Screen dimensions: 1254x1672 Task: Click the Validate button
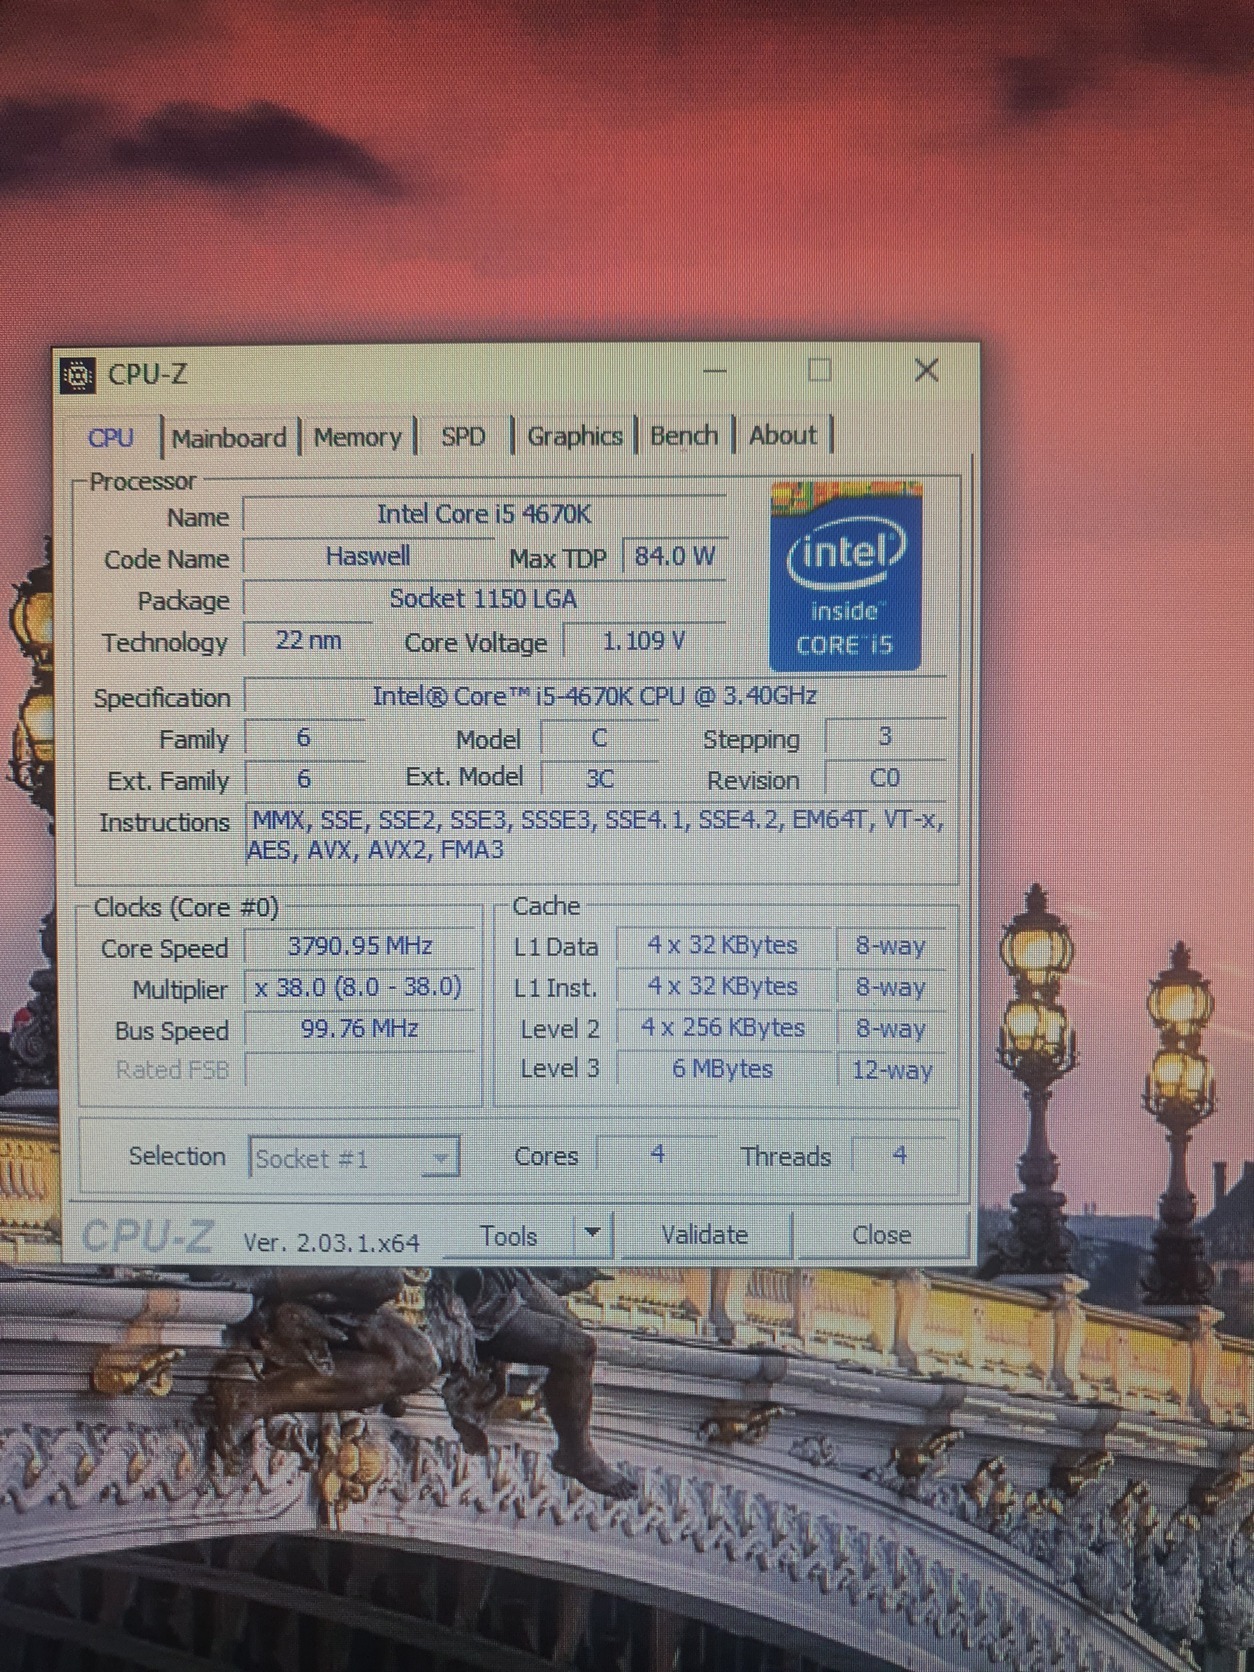point(705,1235)
